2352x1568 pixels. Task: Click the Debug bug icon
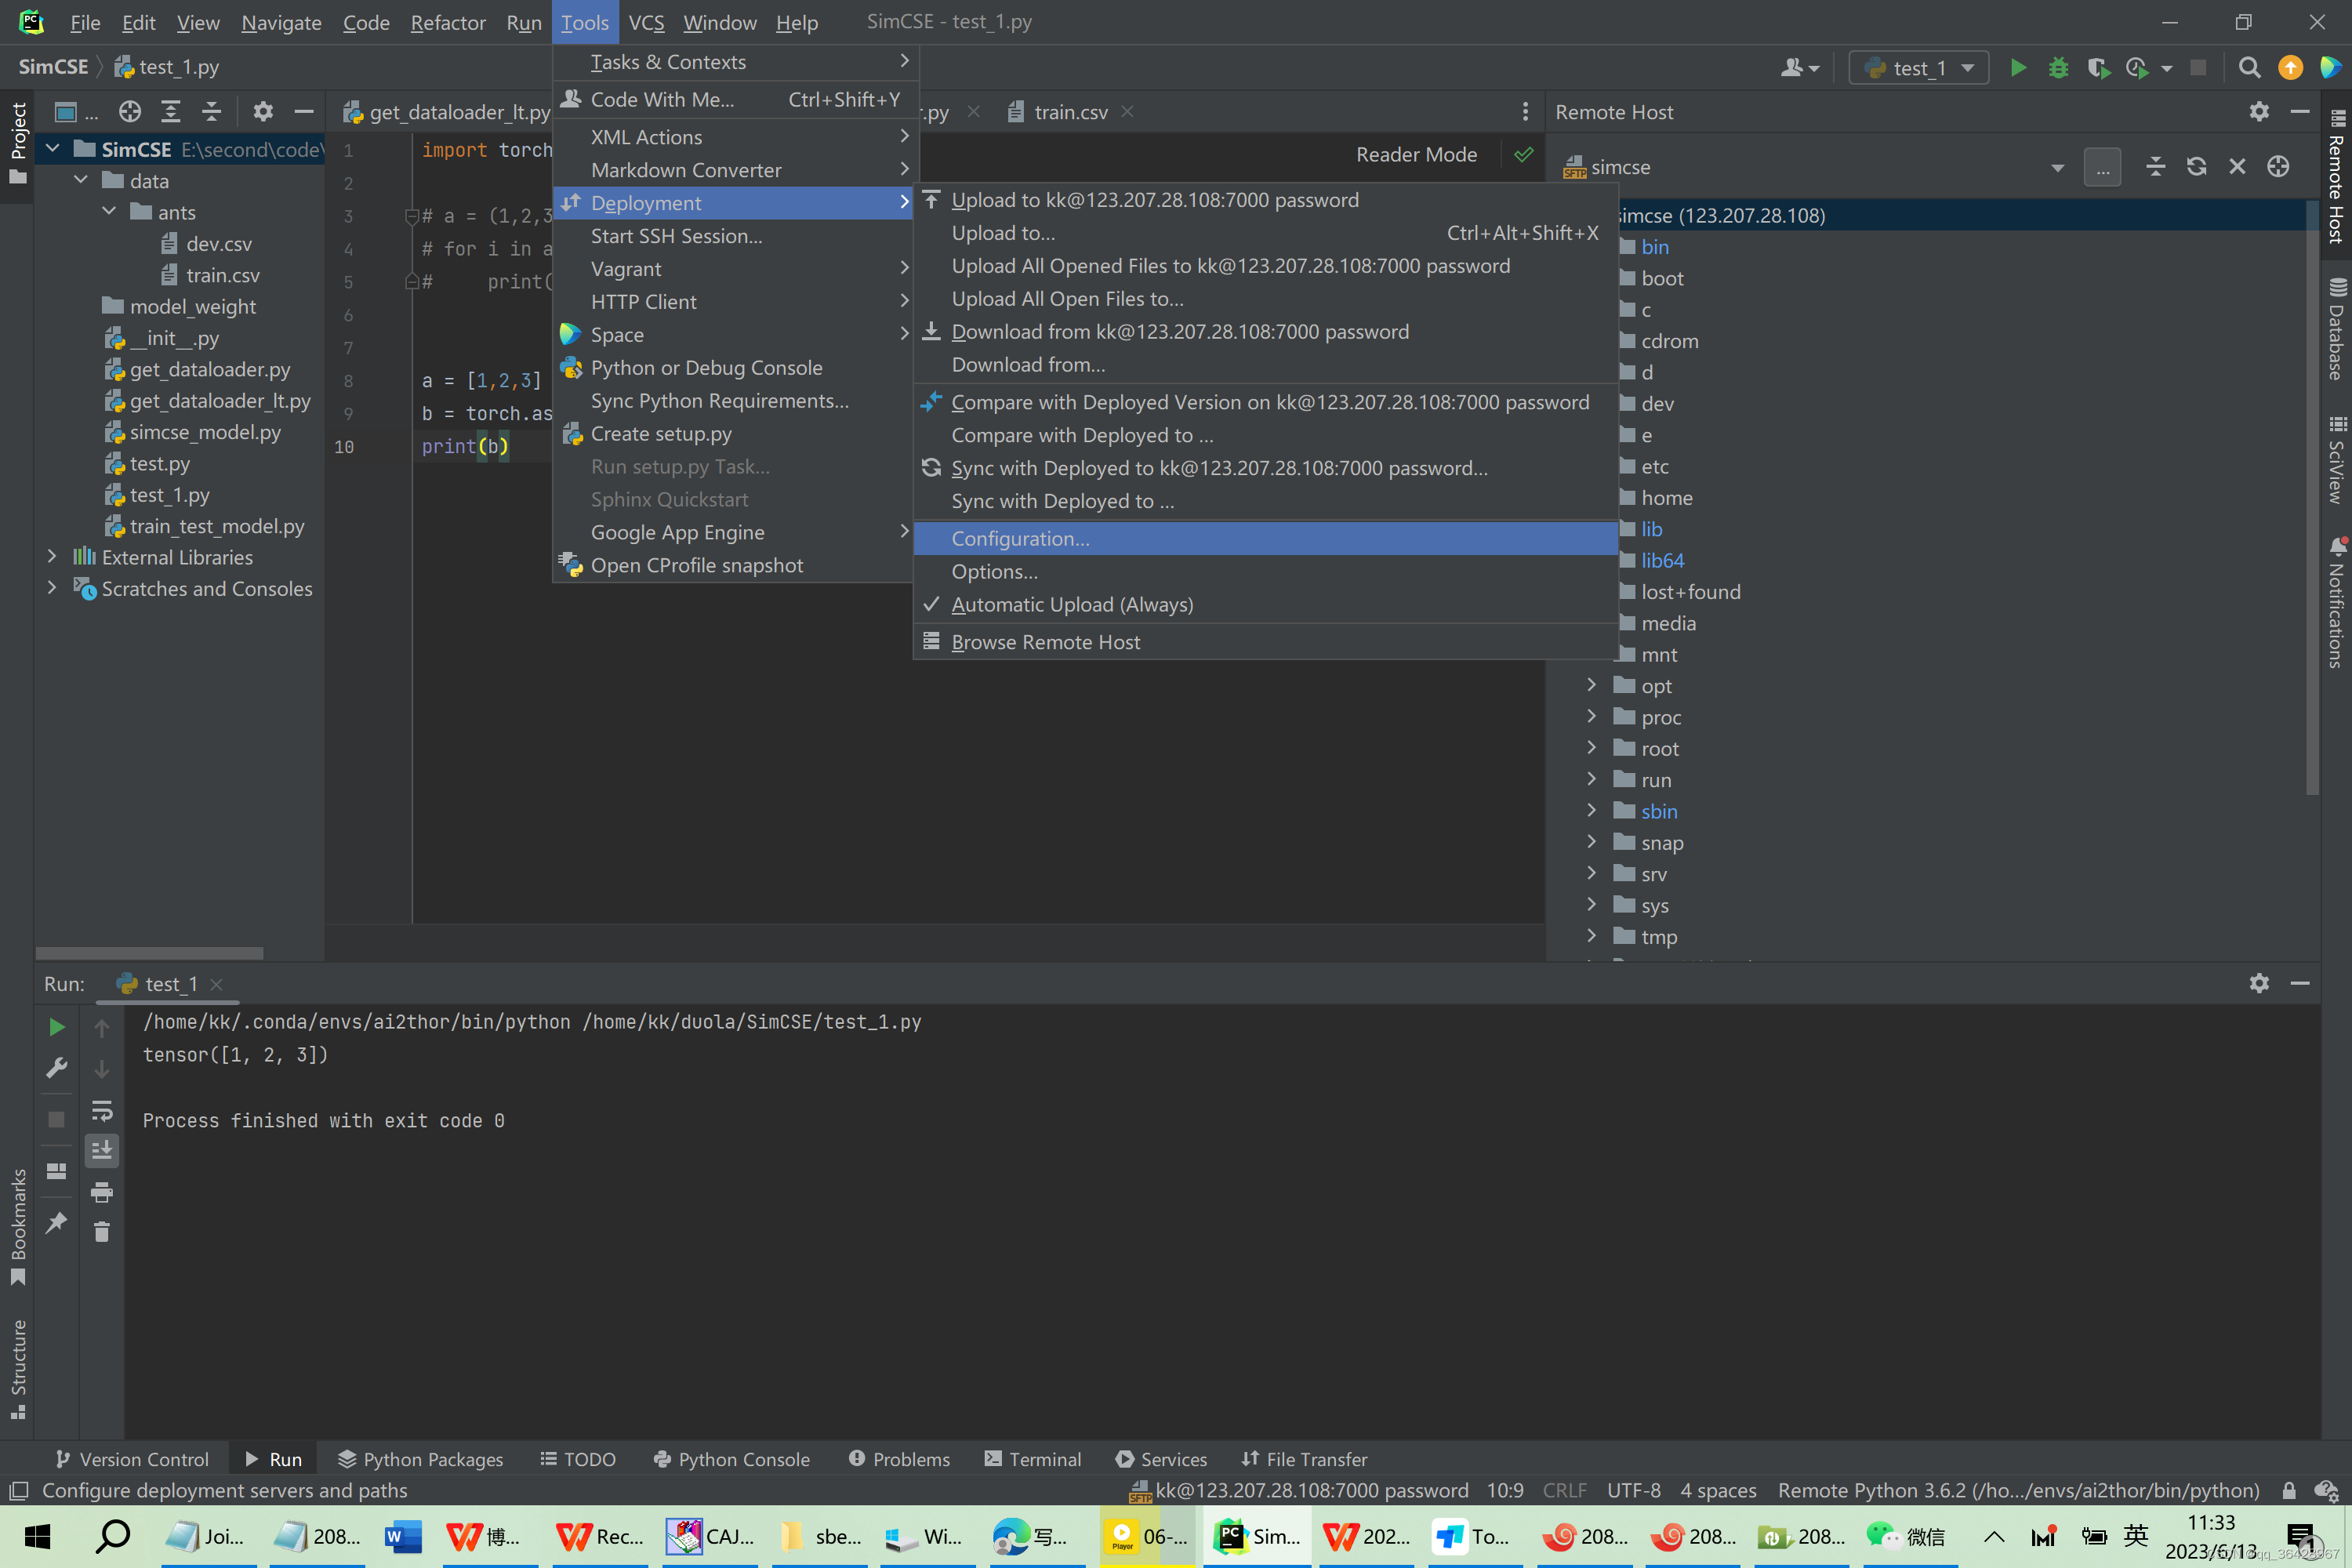pos(2058,67)
